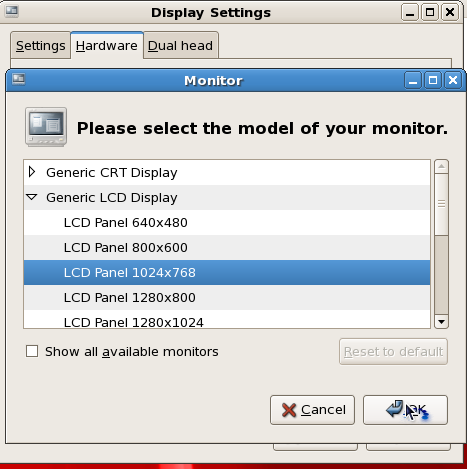467x469 pixels.
Task: Switch to the Settings tab
Action: click(x=41, y=46)
